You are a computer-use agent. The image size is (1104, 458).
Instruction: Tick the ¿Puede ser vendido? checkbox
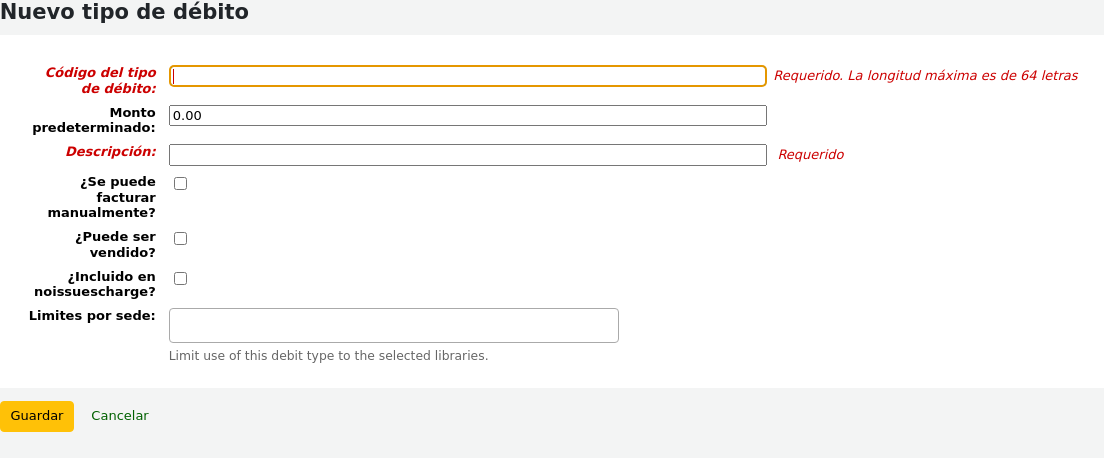(x=181, y=238)
